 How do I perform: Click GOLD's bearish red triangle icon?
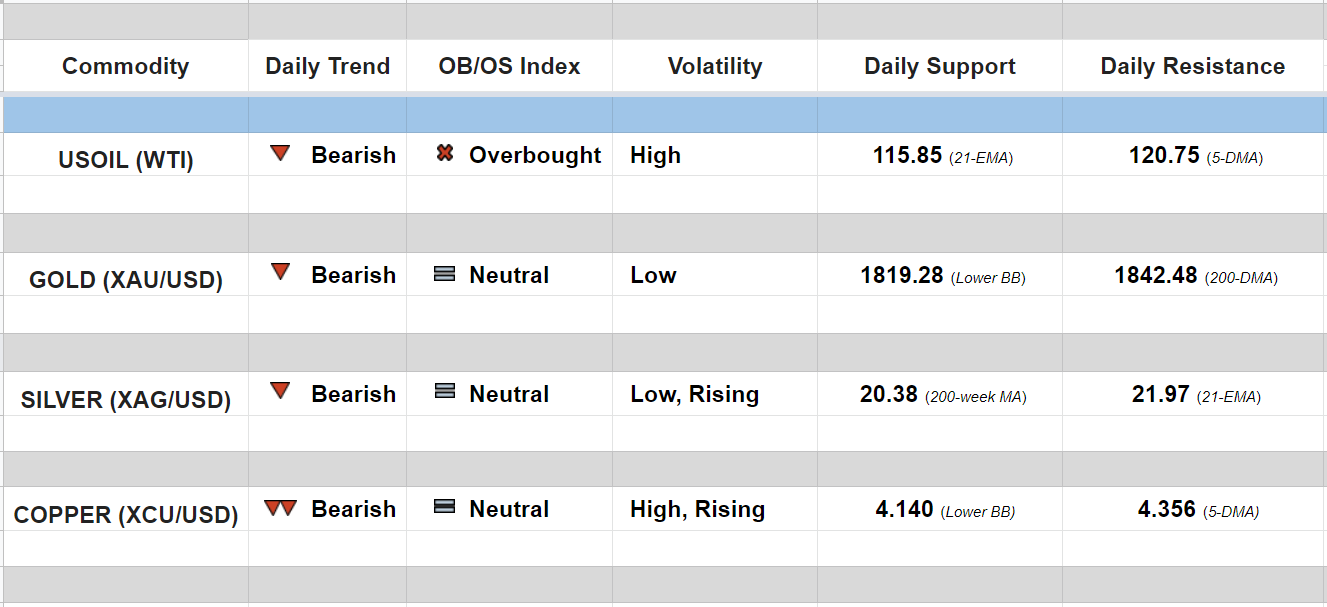pyautogui.click(x=280, y=272)
